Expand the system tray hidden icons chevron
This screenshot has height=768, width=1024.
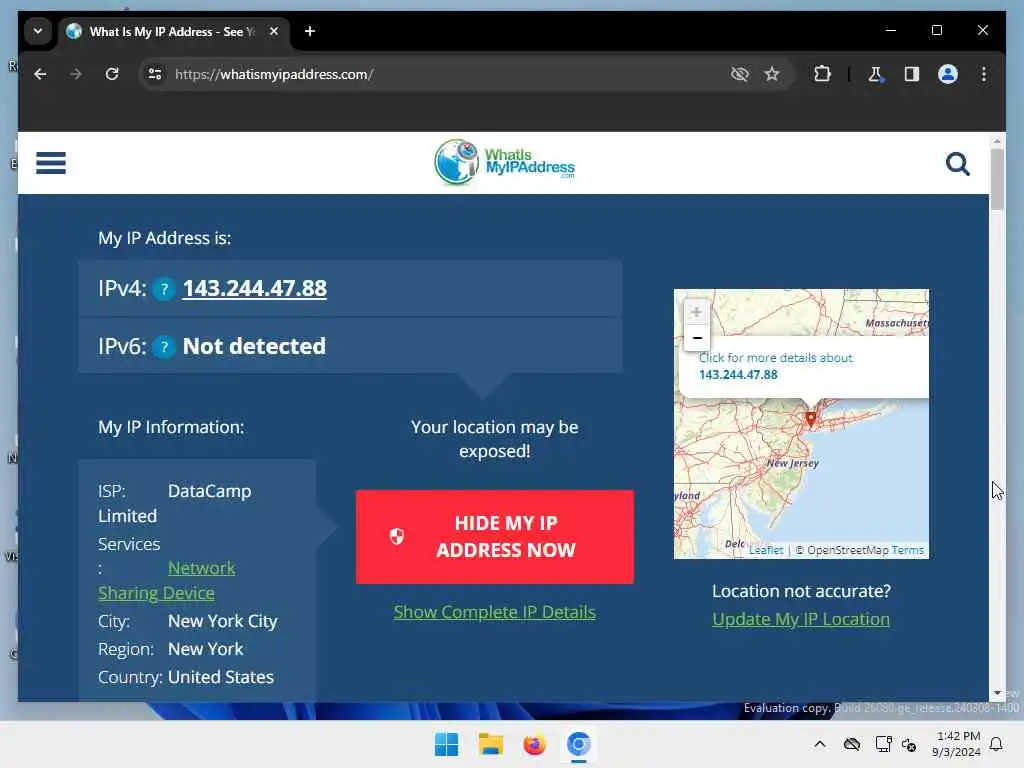[x=820, y=744]
